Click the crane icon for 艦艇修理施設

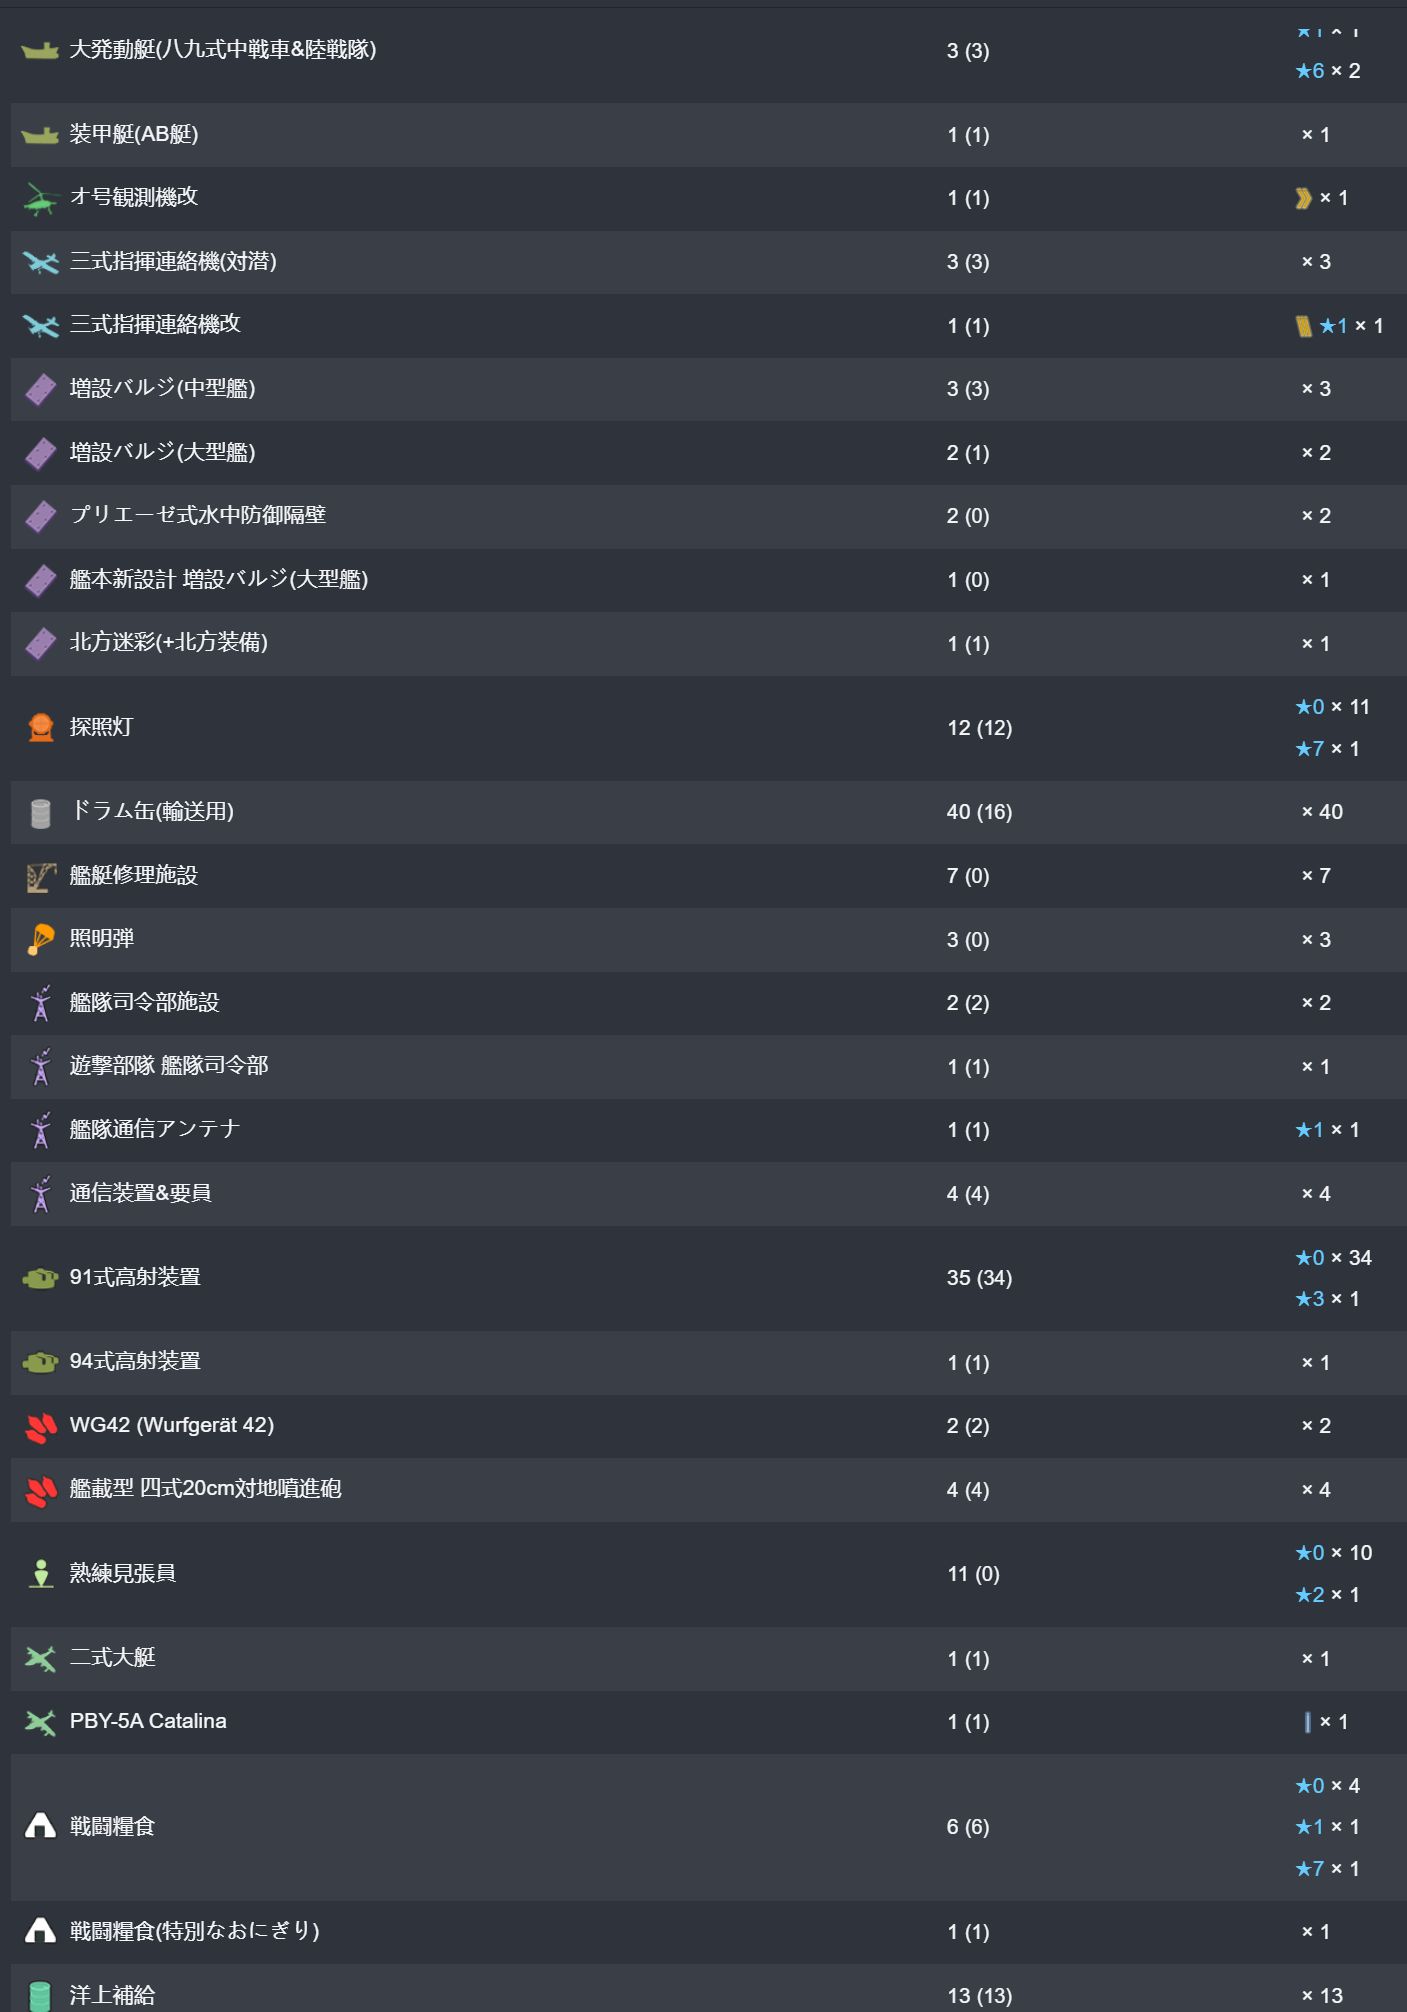click(x=40, y=877)
